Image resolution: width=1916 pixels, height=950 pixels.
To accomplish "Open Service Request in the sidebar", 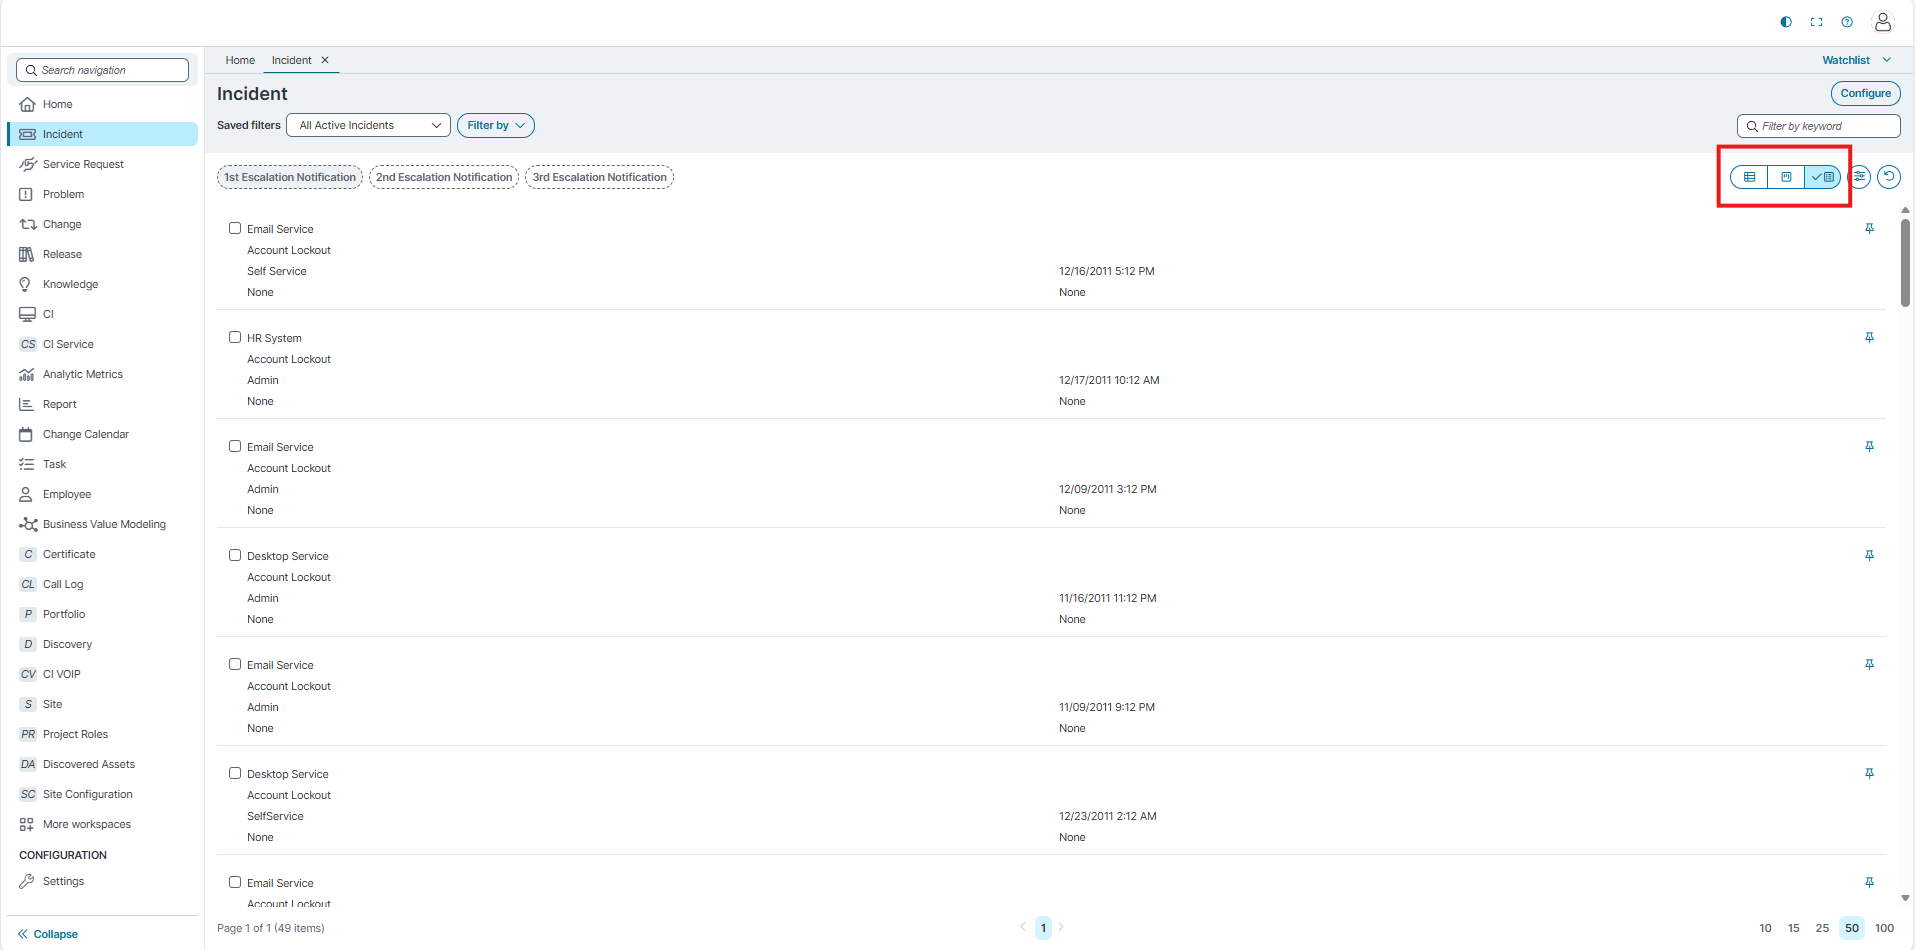I will [83, 164].
